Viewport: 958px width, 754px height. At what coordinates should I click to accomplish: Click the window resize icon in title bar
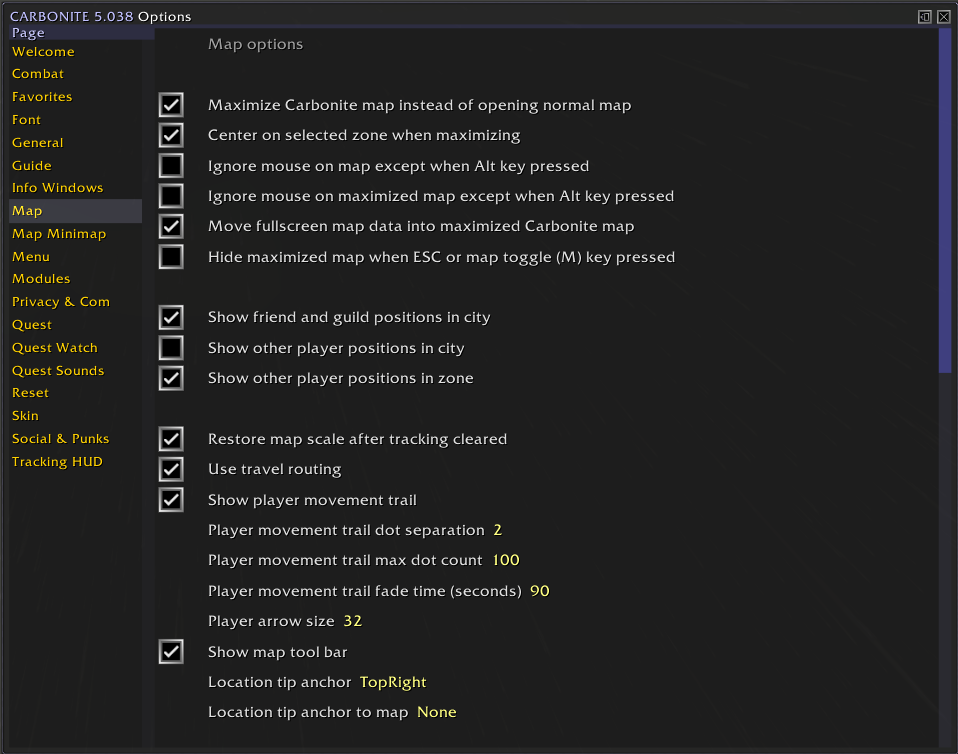(925, 16)
